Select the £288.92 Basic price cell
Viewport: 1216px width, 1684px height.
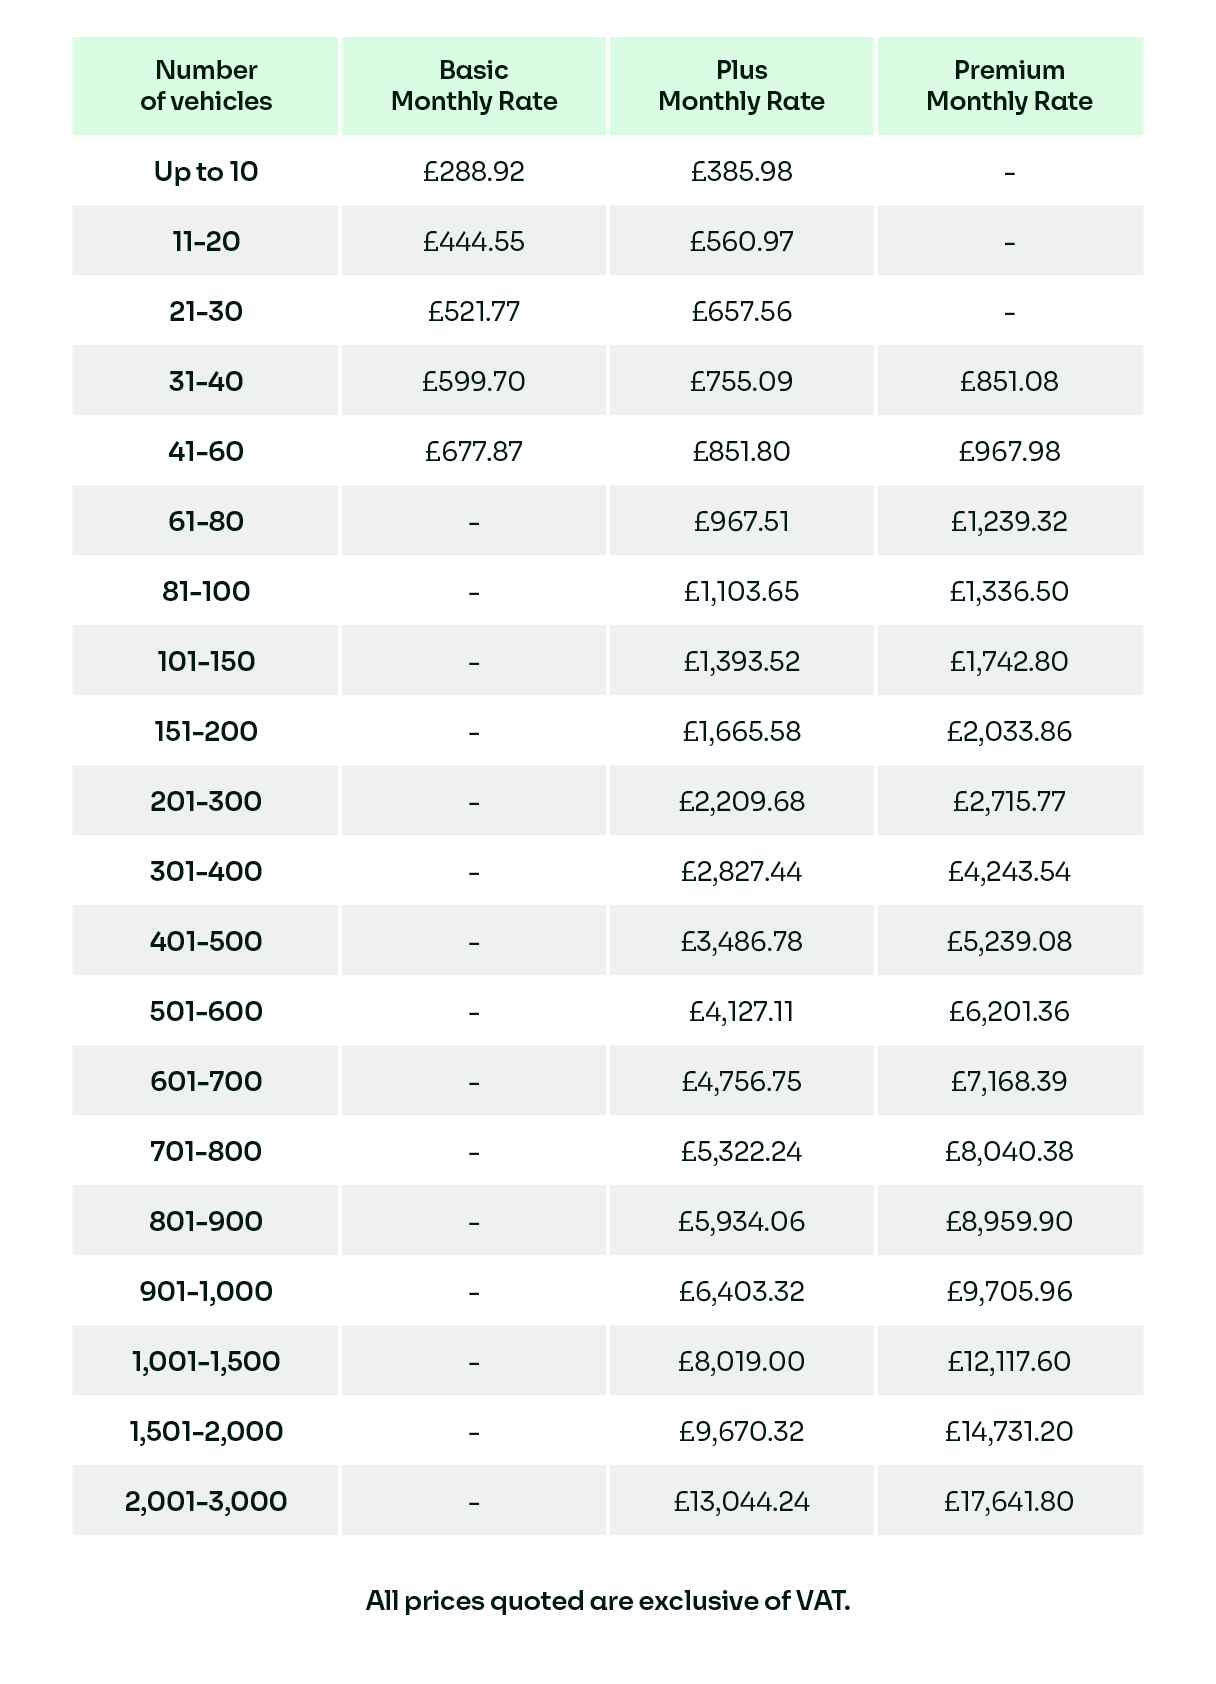tap(474, 172)
